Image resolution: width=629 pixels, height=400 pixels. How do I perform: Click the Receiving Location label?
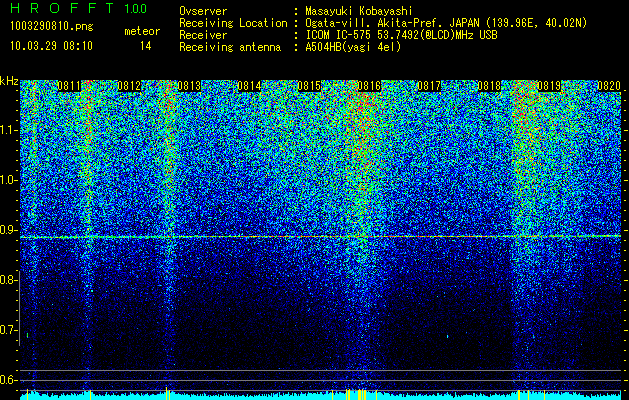tap(233, 23)
